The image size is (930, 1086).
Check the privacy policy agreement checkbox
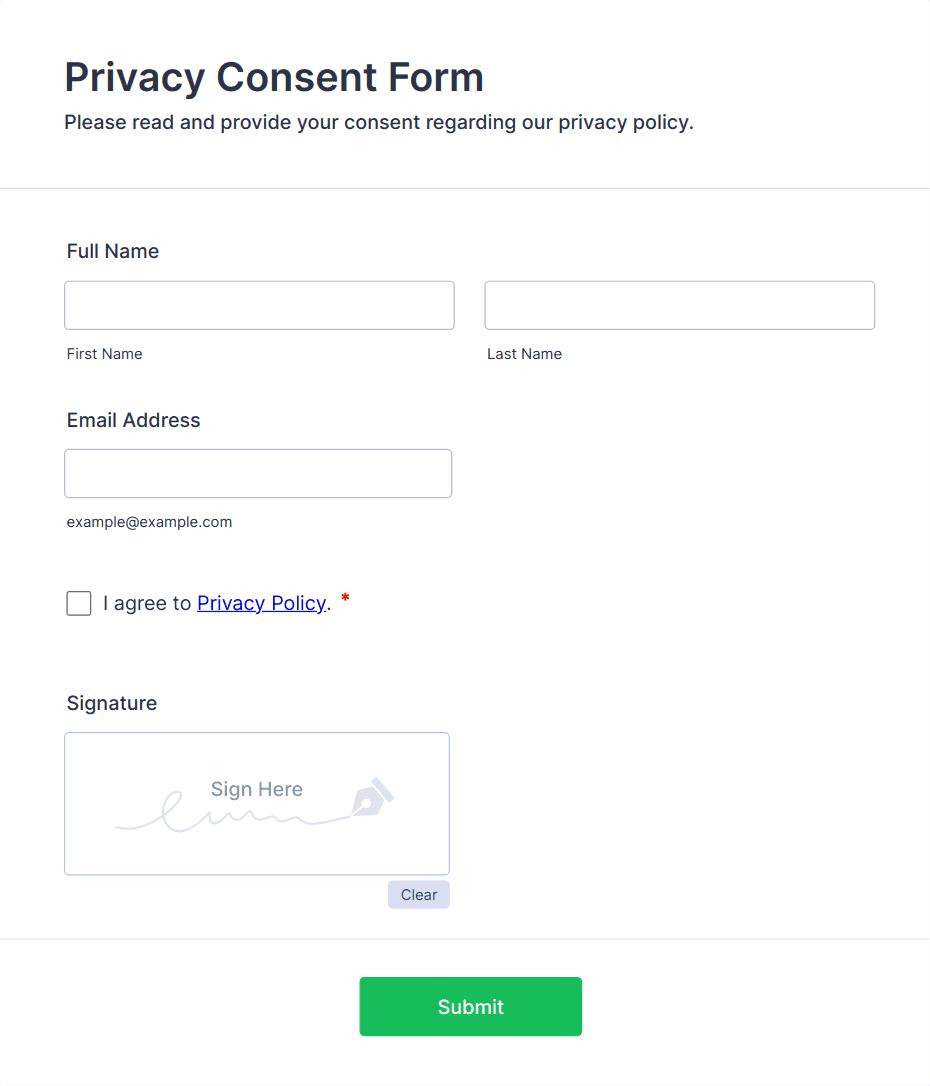[x=79, y=603]
